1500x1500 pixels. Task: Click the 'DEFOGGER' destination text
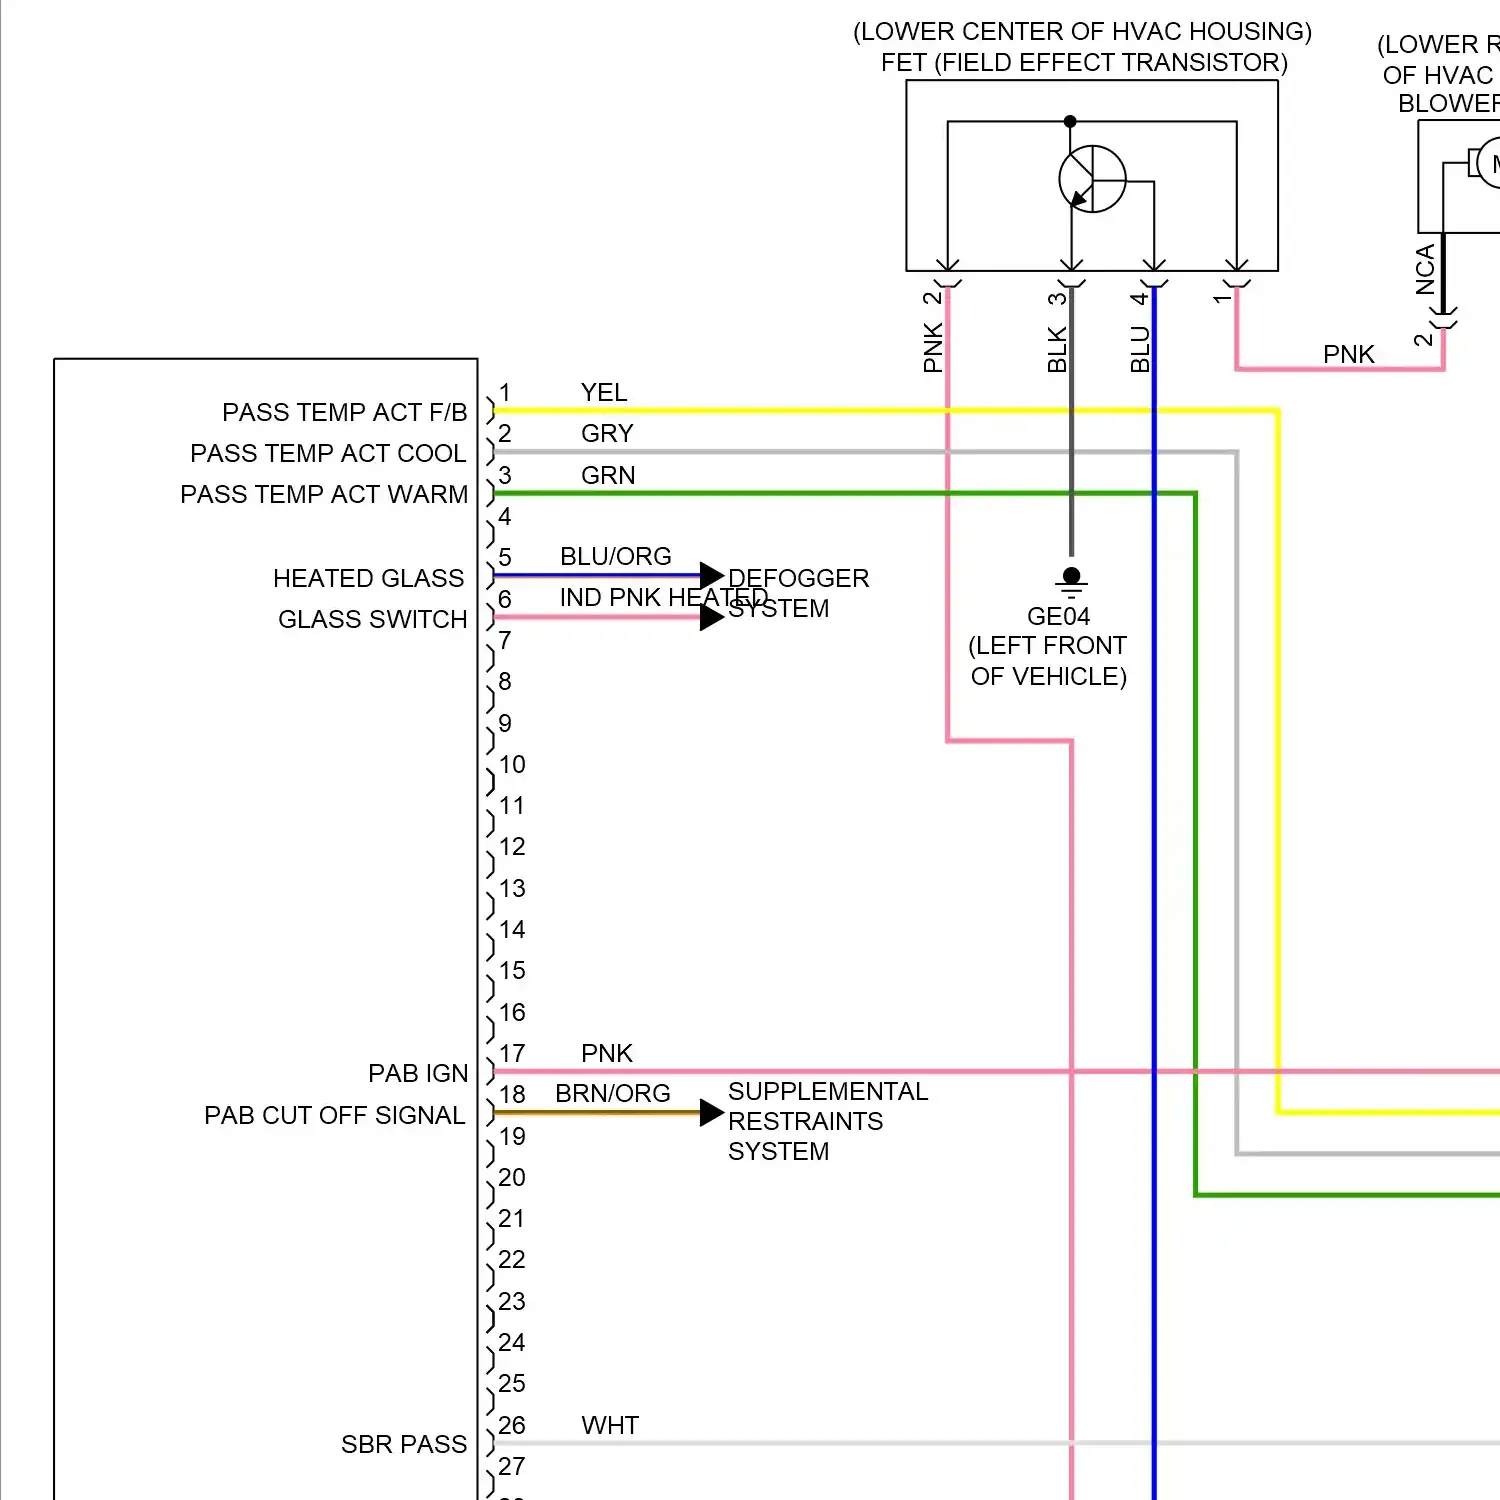click(x=798, y=578)
